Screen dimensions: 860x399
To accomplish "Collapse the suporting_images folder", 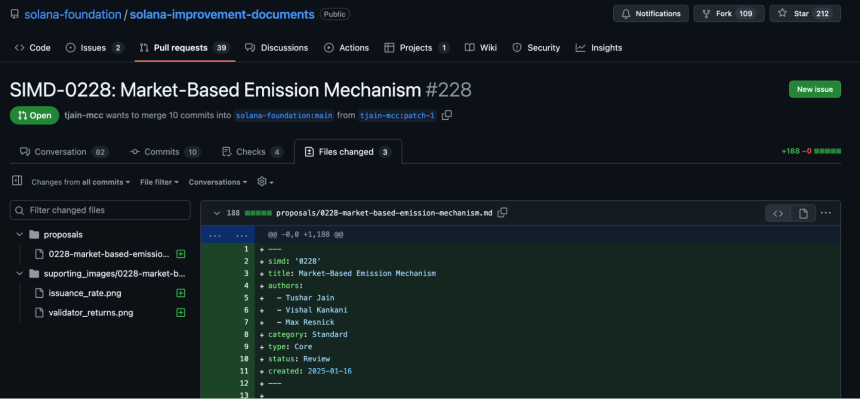I will coord(20,273).
